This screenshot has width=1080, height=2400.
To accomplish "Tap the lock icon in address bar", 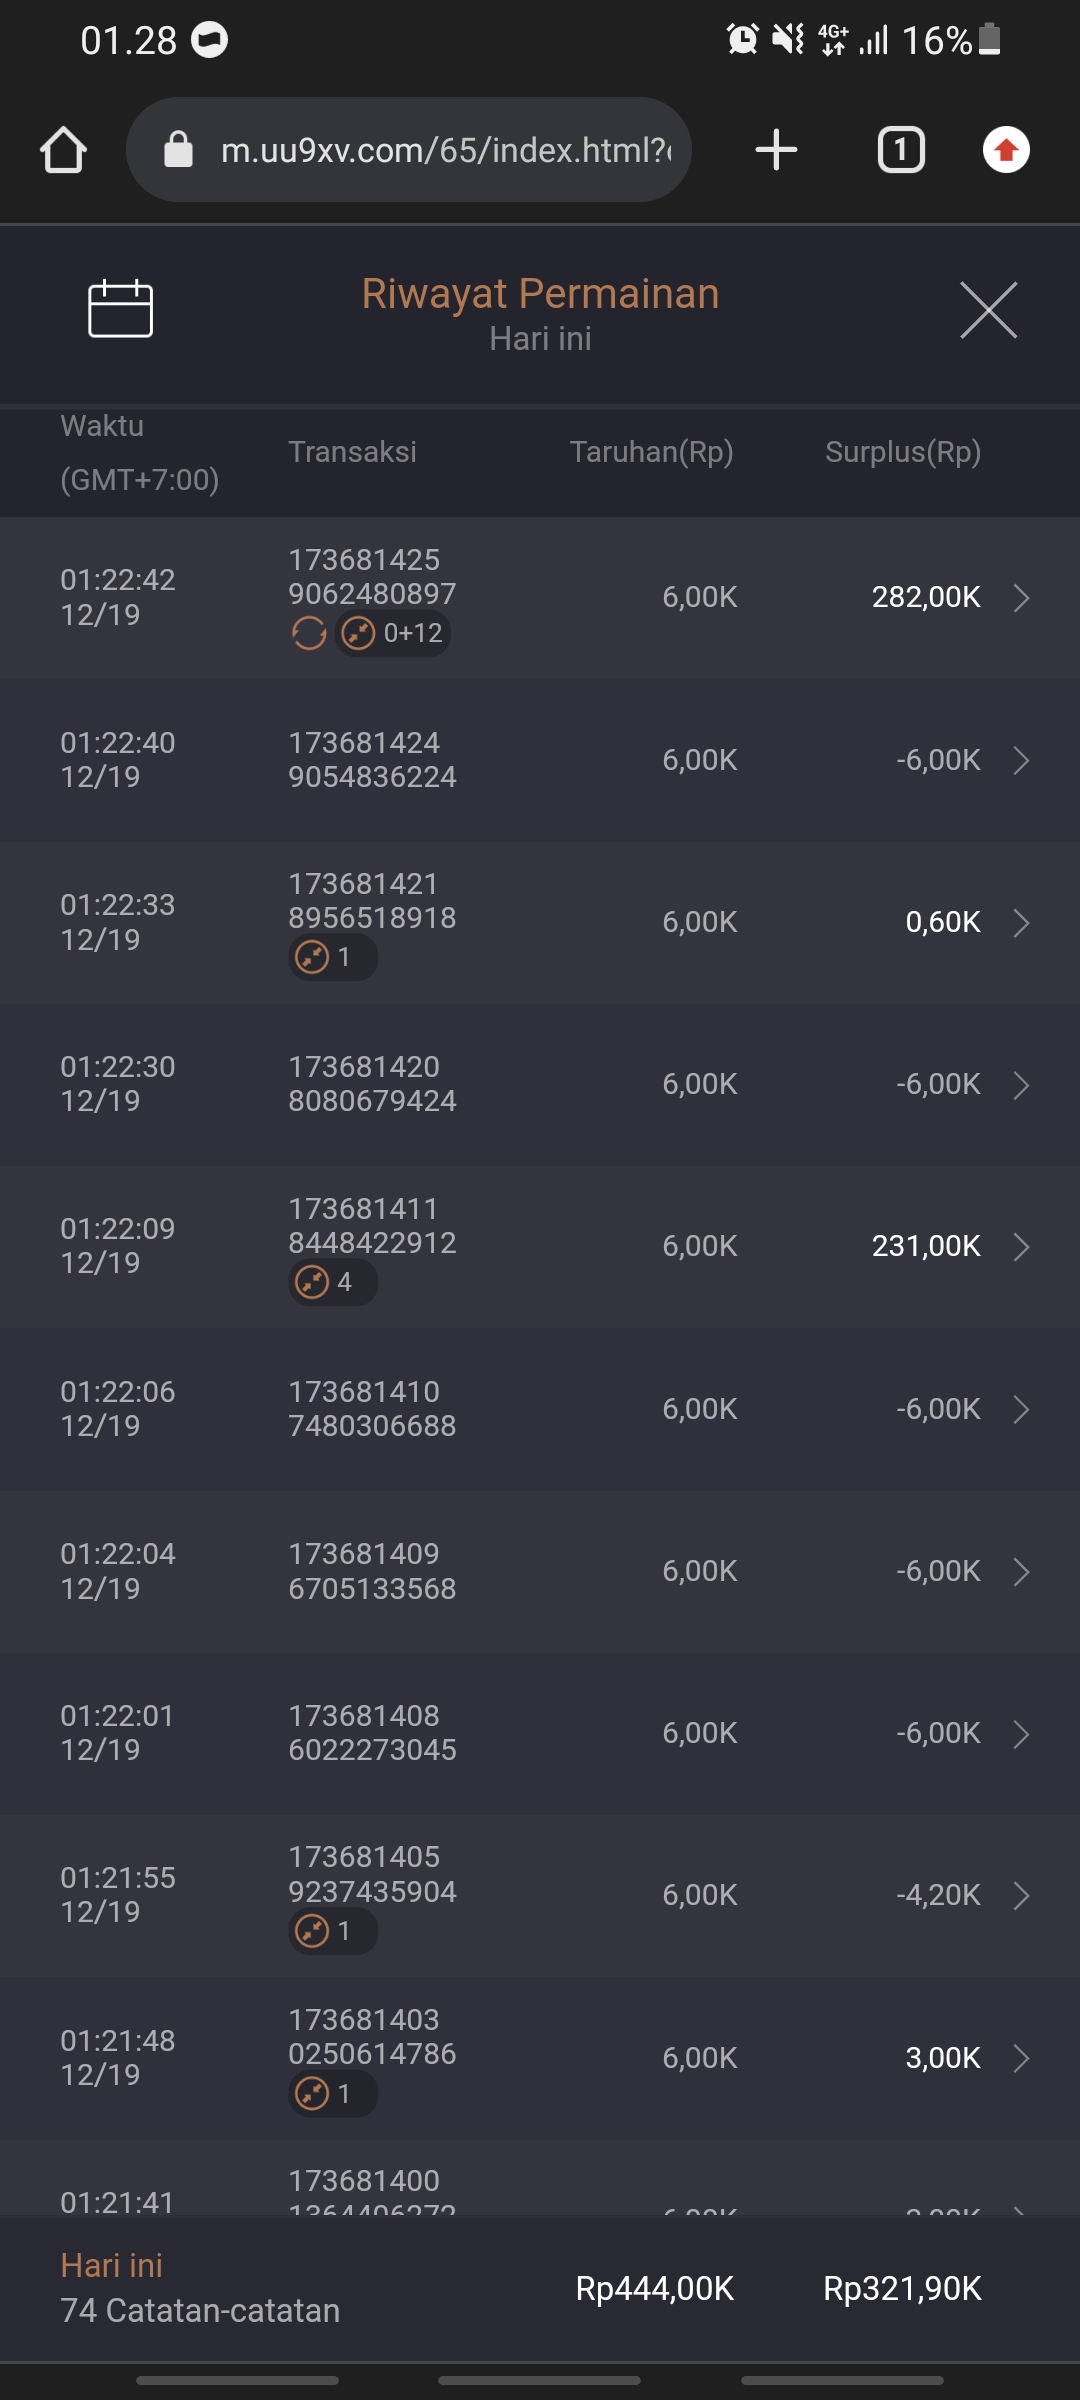I will pos(178,150).
